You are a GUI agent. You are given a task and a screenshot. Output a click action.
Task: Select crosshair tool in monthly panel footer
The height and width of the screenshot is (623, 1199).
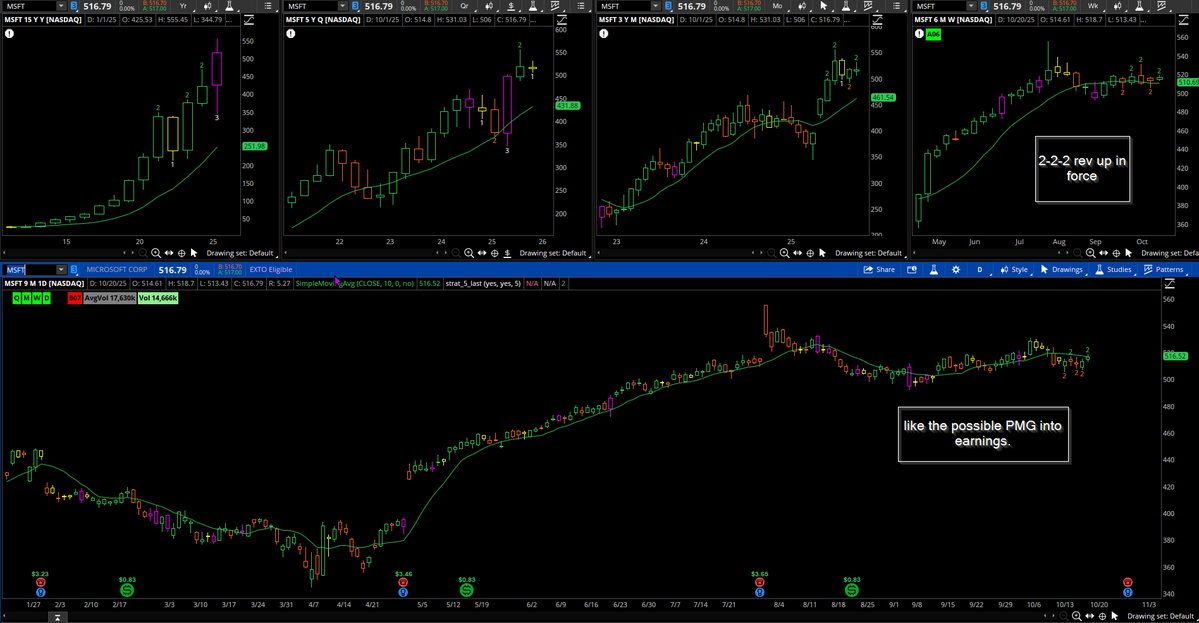click(810, 253)
